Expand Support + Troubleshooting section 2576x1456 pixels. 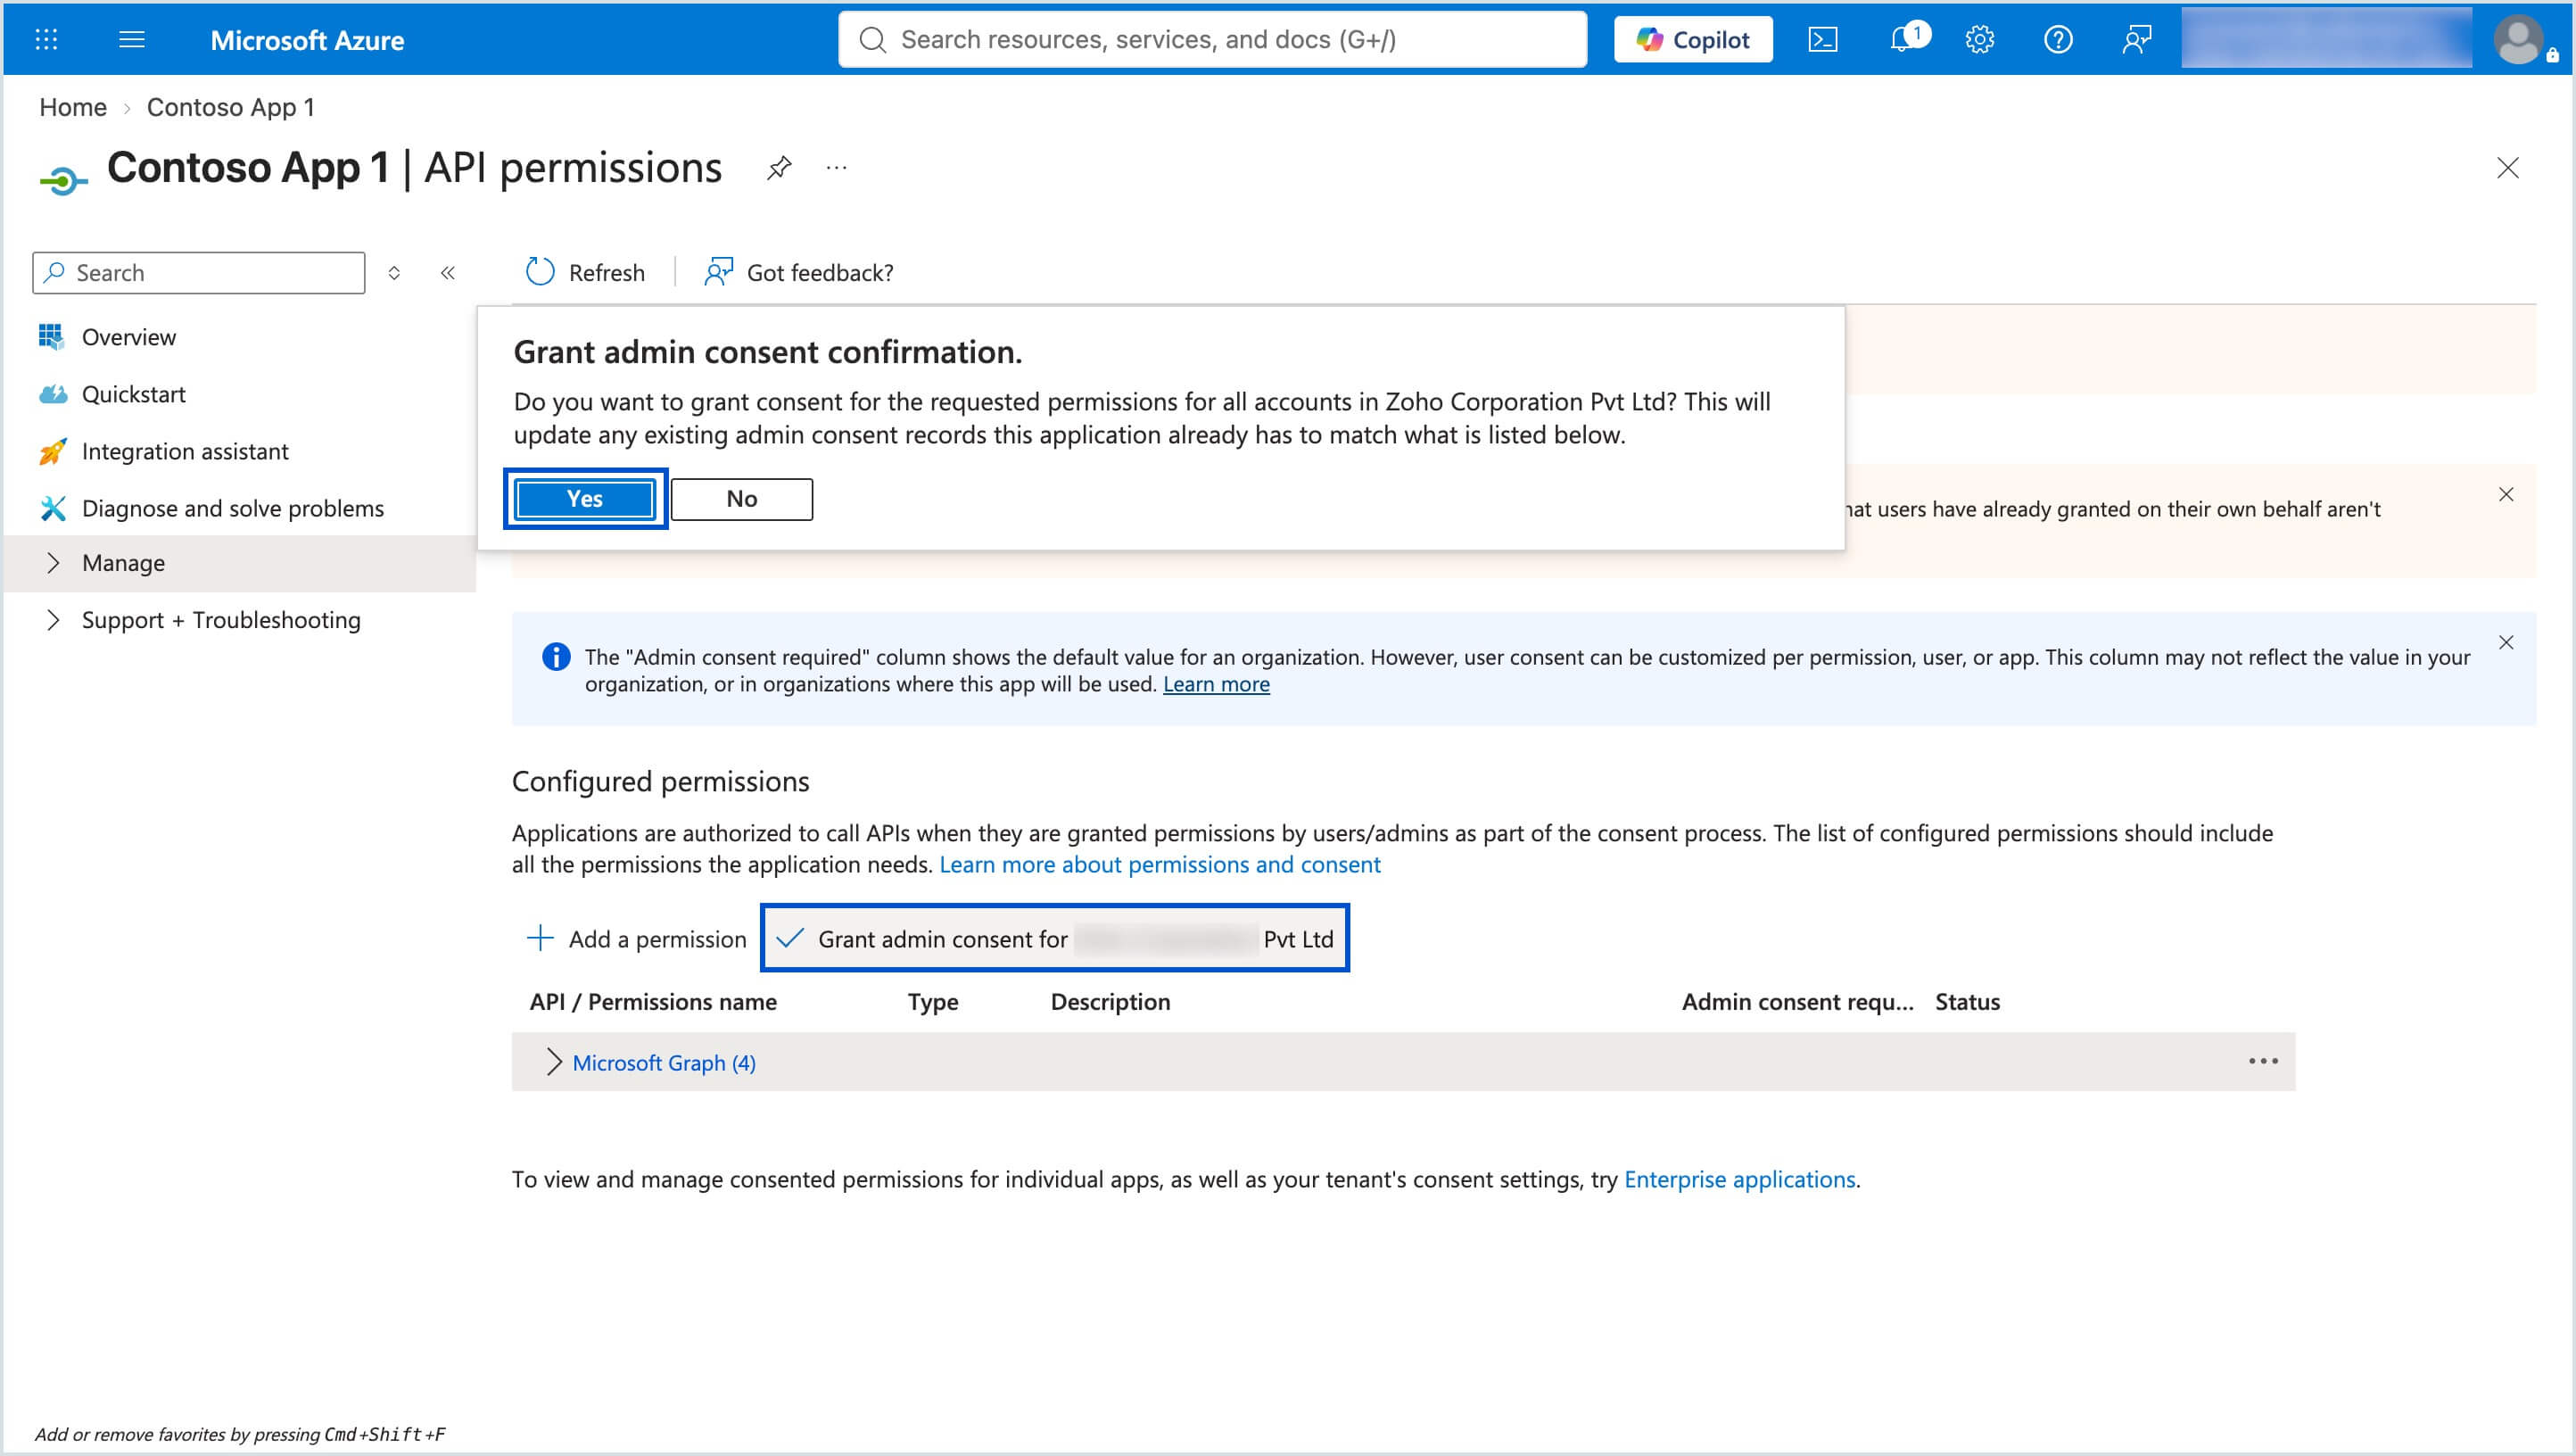click(220, 620)
